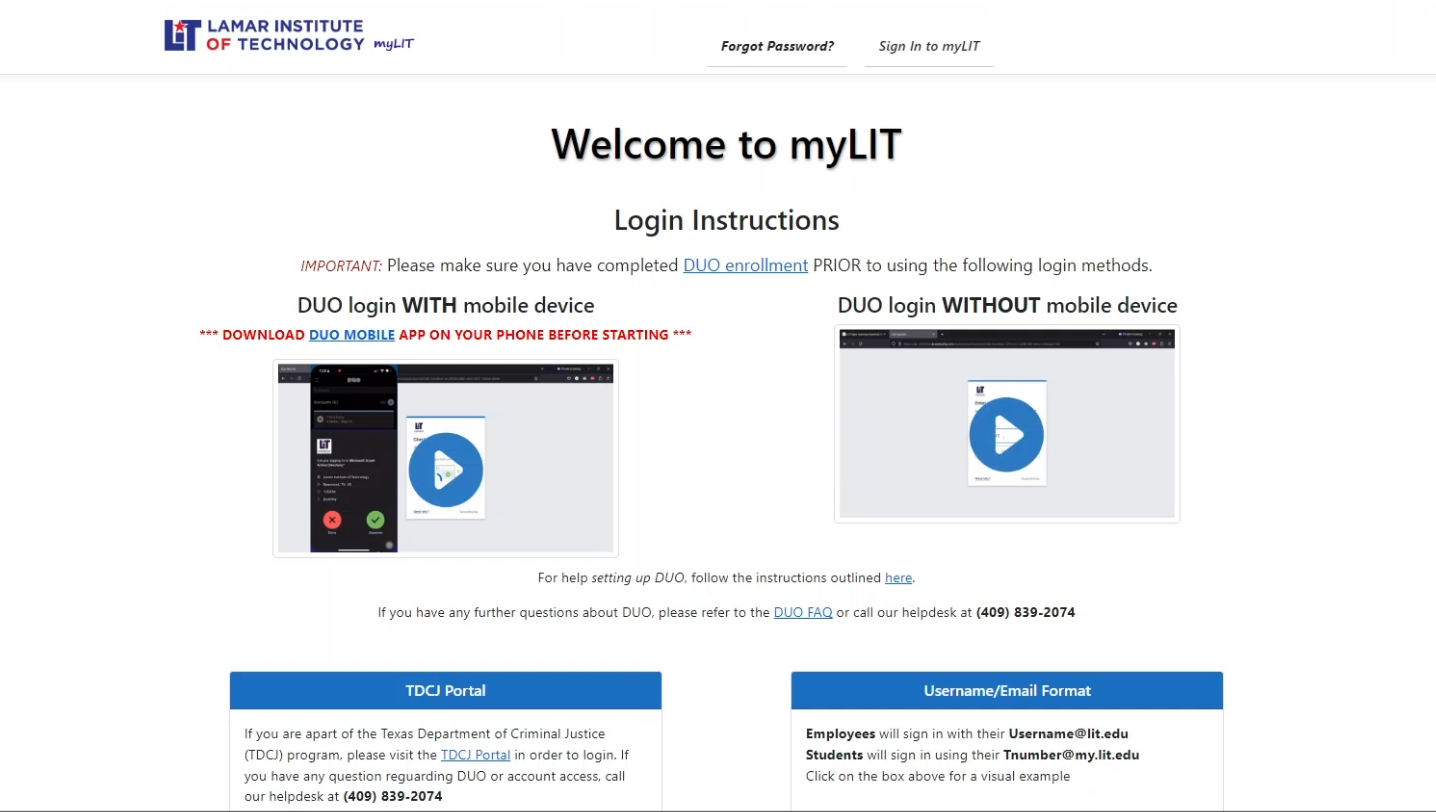
Task: Play the DUO login WITHOUT mobile device video
Action: pyautogui.click(x=1006, y=435)
